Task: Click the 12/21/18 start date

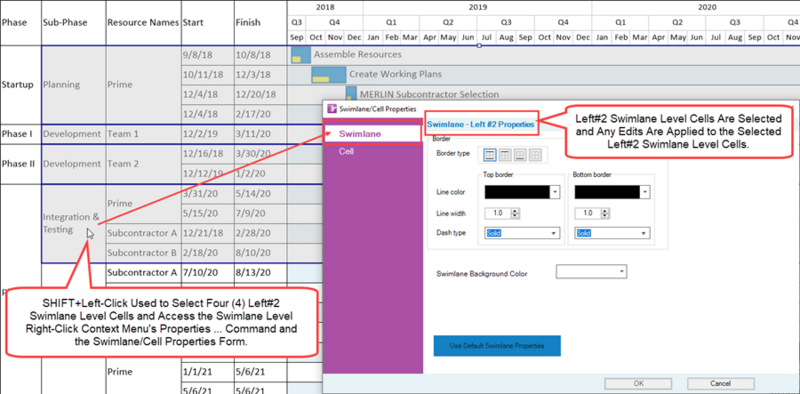Action: pyautogui.click(x=208, y=233)
